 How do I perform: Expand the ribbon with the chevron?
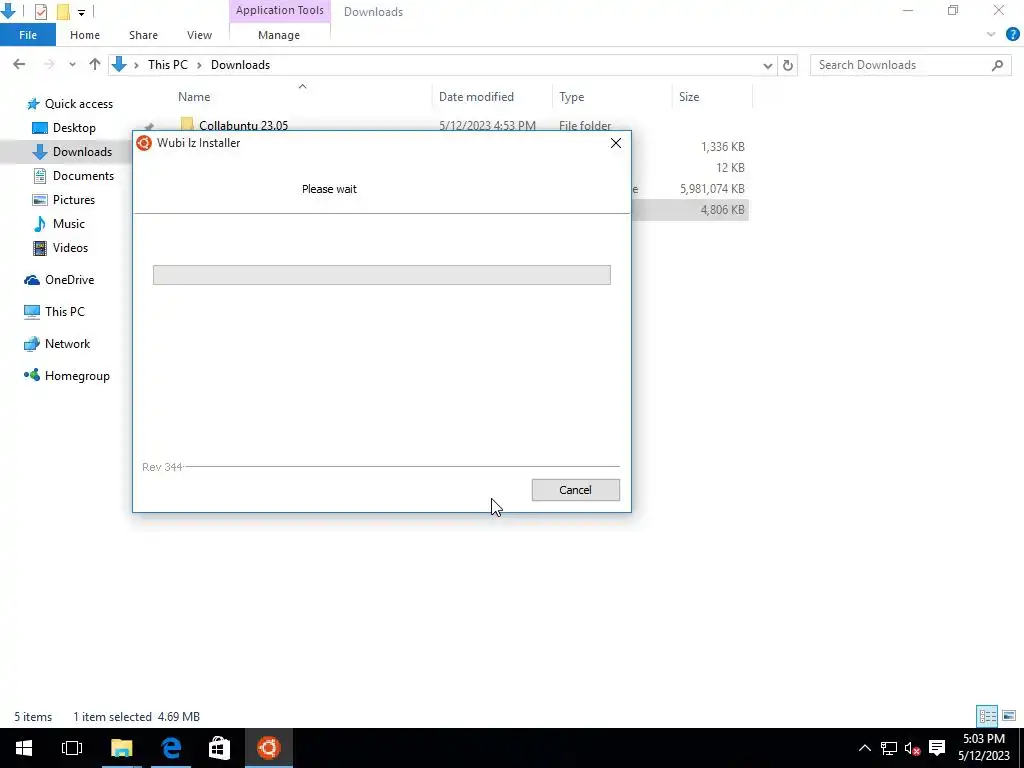[991, 35]
